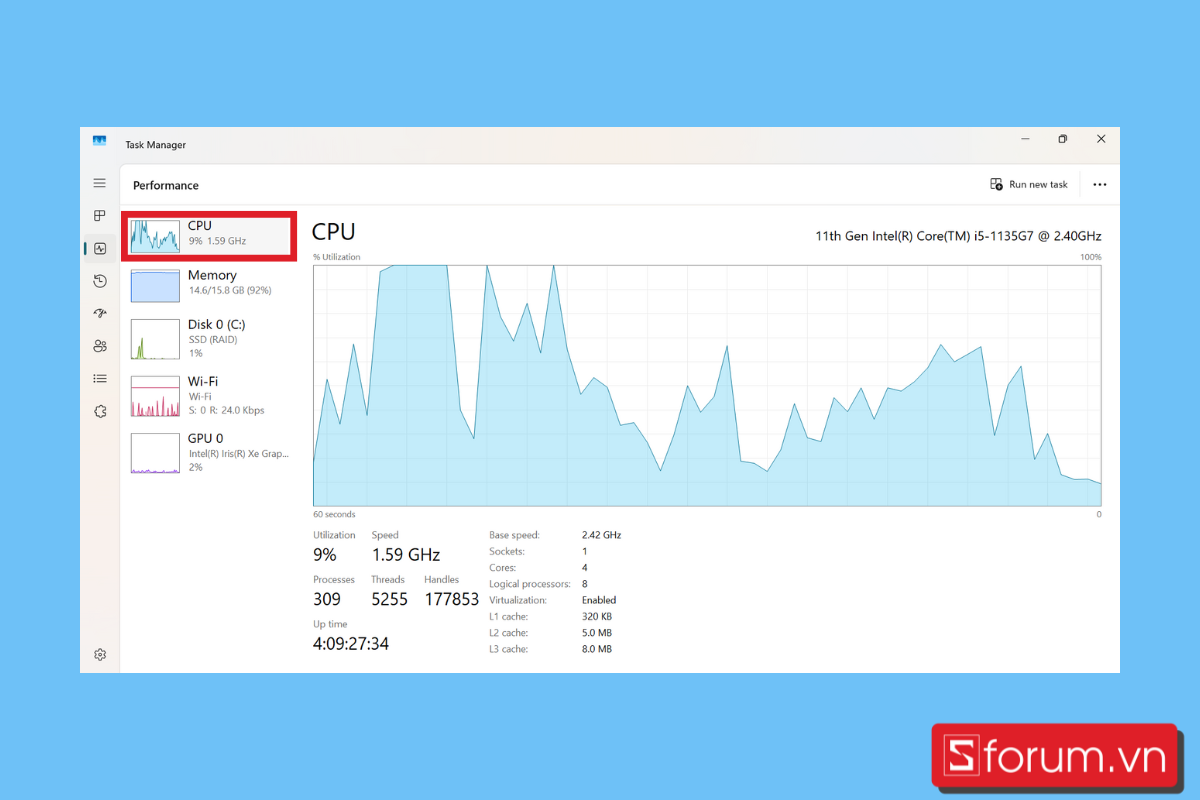
Task: Select the GPU 0 entry
Action: pyautogui.click(x=209, y=453)
